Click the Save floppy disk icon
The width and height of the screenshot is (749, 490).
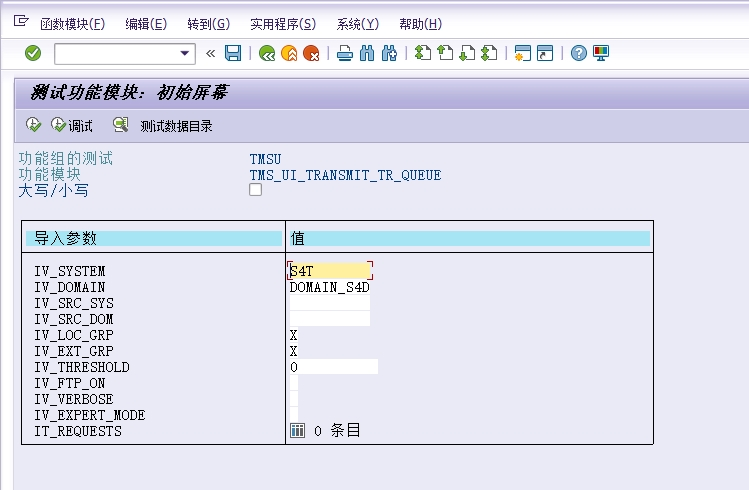coord(233,53)
